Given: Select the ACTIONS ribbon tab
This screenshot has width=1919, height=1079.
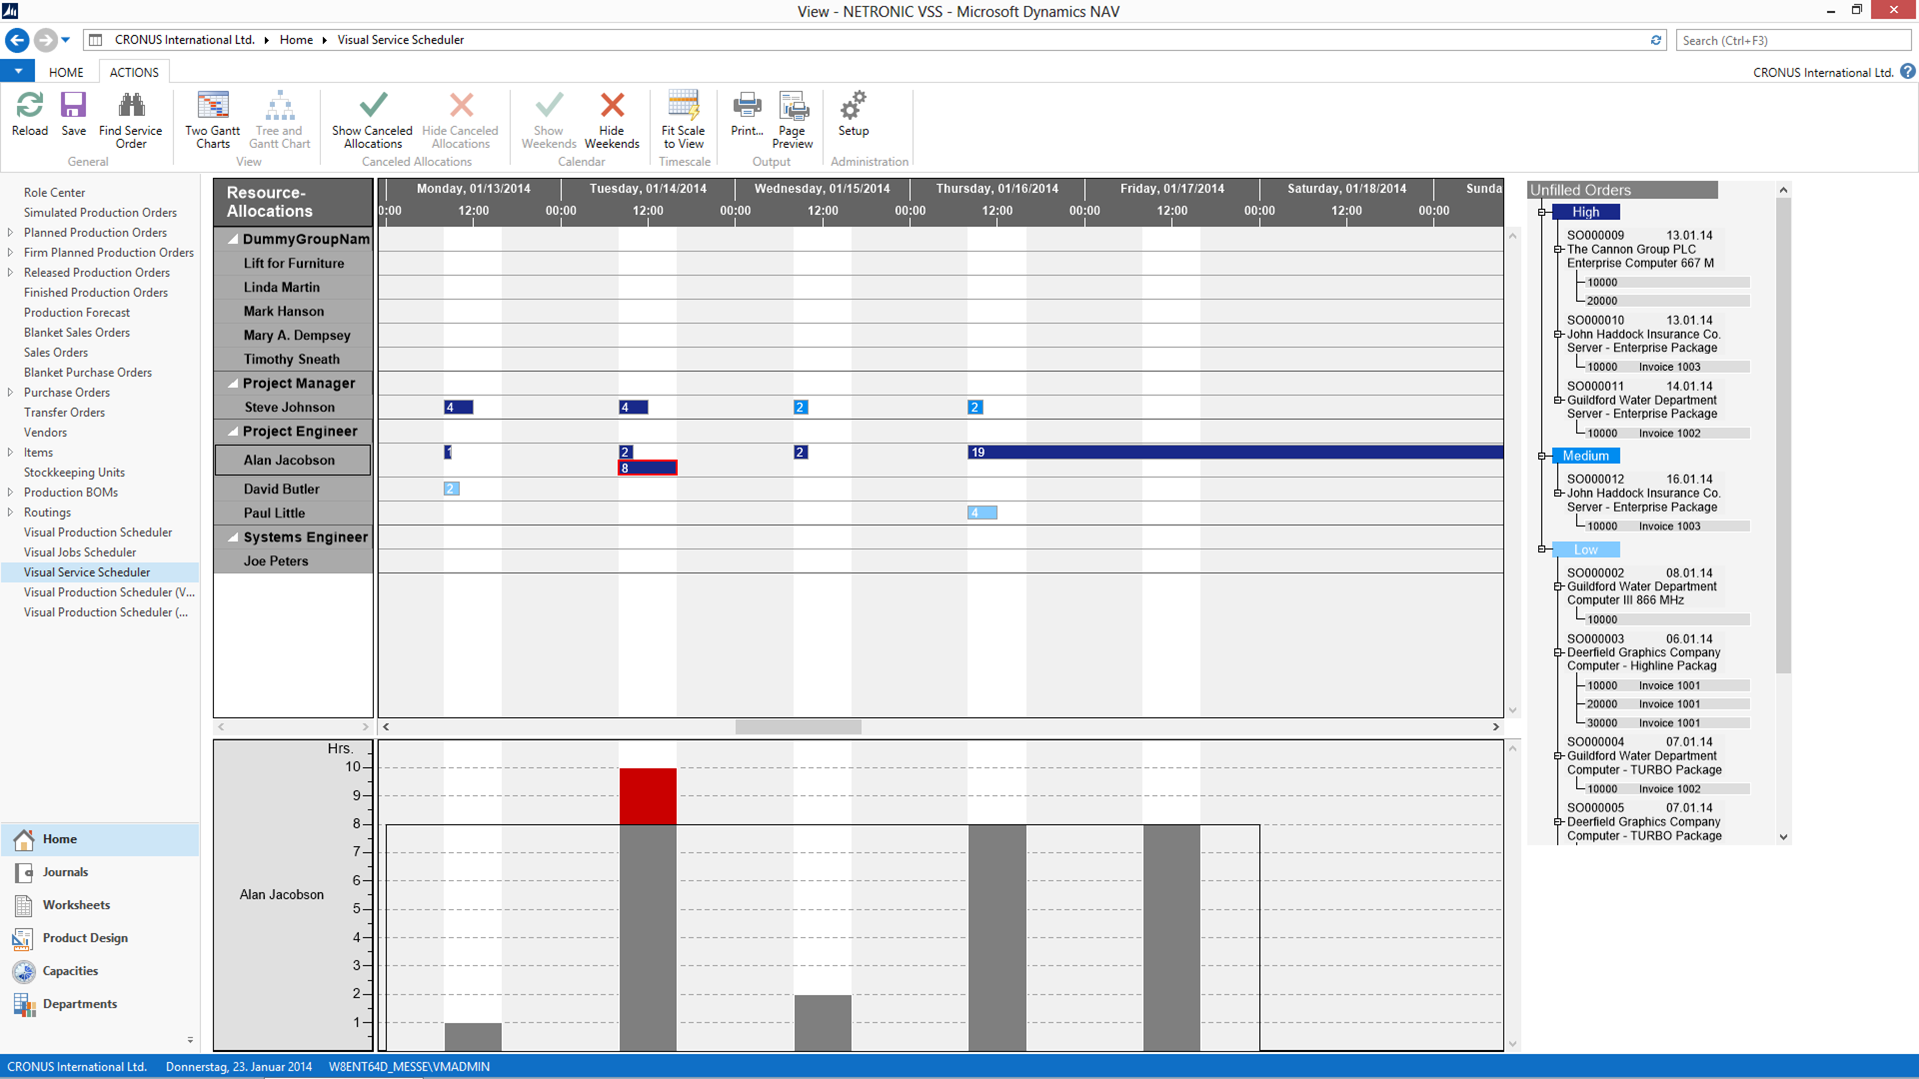Looking at the screenshot, I should tap(134, 72).
